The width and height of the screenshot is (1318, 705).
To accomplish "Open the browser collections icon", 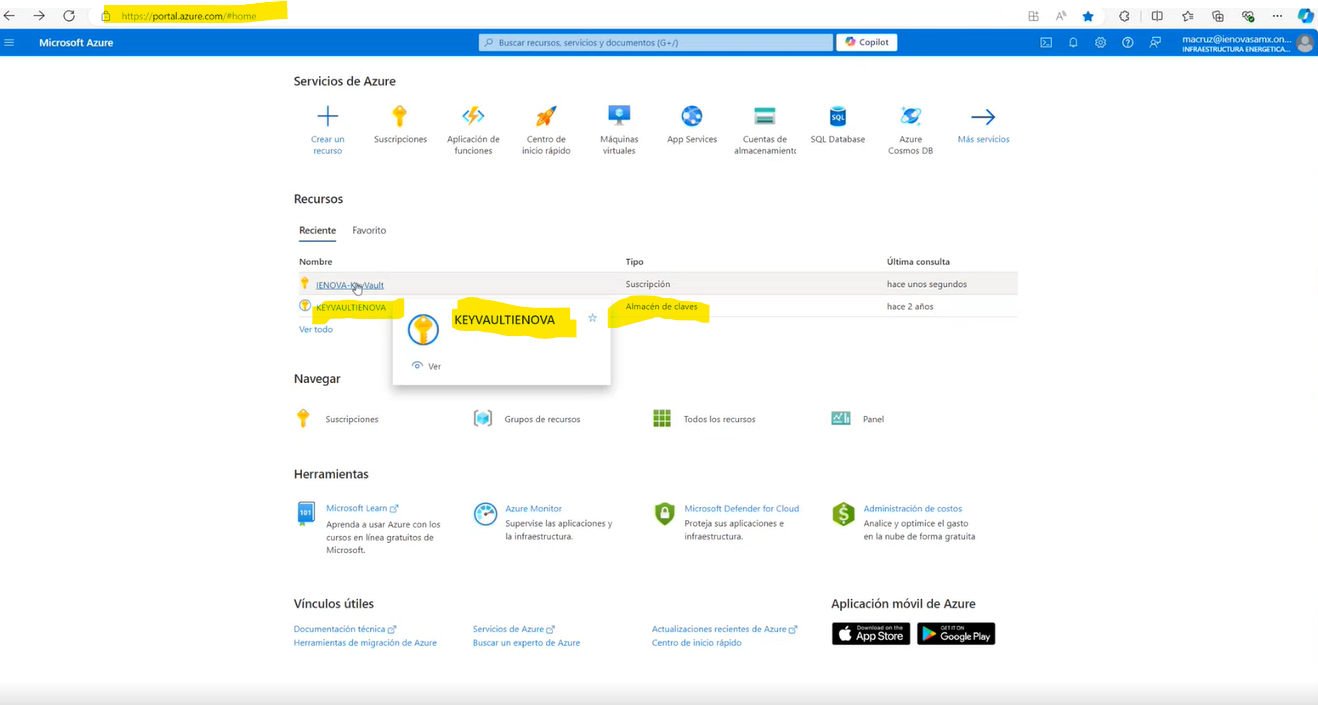I will [x=1217, y=16].
